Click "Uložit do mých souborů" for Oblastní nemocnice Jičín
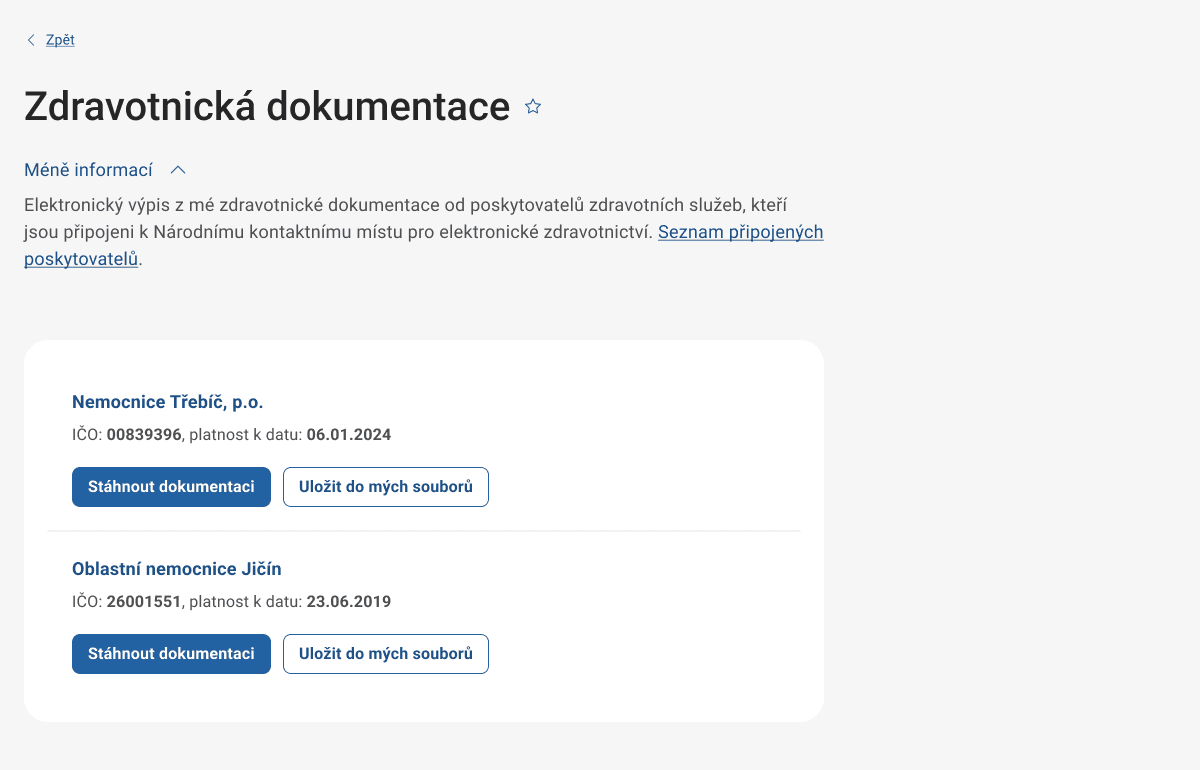Screen dimensions: 1200x770 (385, 653)
